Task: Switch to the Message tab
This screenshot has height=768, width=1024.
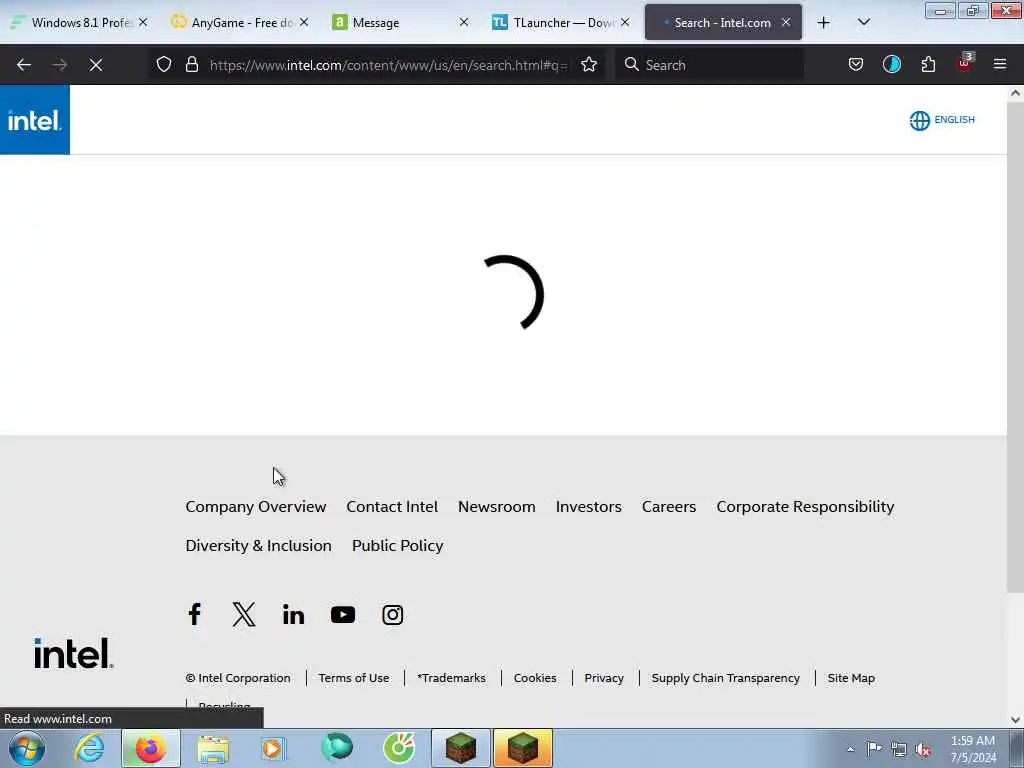Action: 400,23
